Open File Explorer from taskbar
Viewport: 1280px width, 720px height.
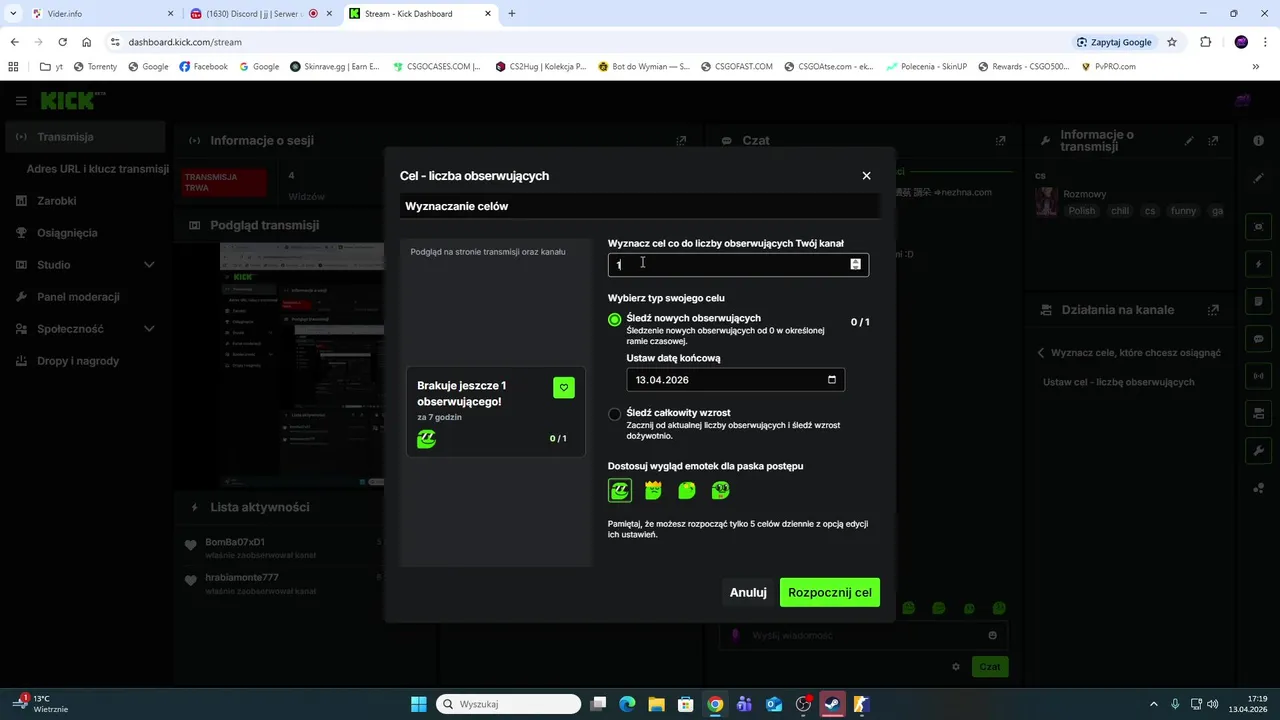point(657,704)
